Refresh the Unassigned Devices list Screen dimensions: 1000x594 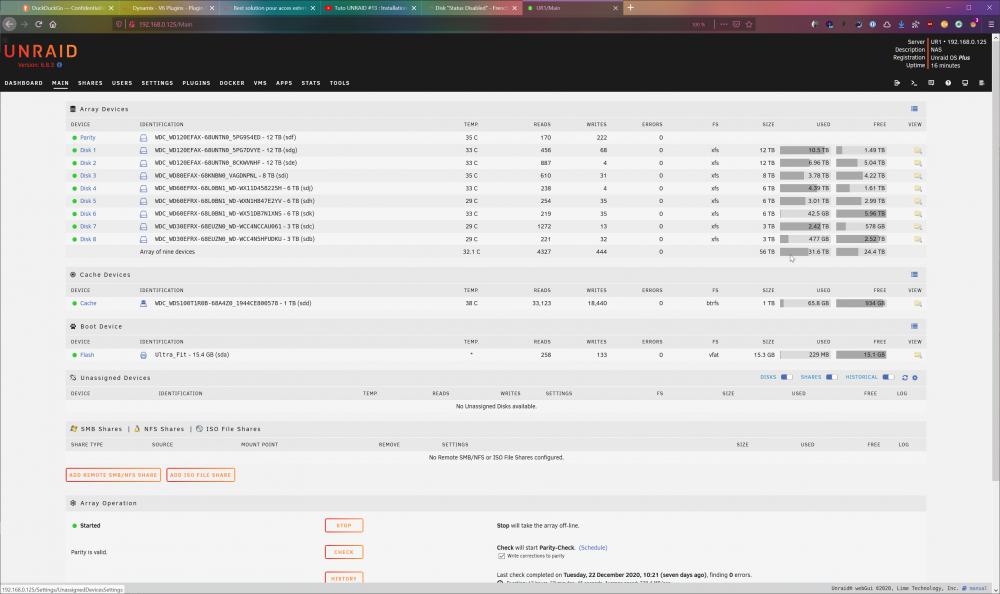click(904, 378)
